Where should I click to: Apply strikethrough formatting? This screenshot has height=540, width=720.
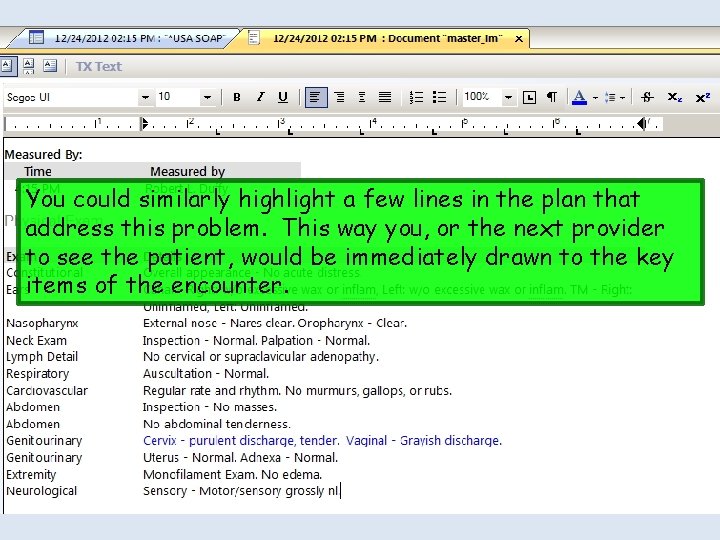coord(647,97)
